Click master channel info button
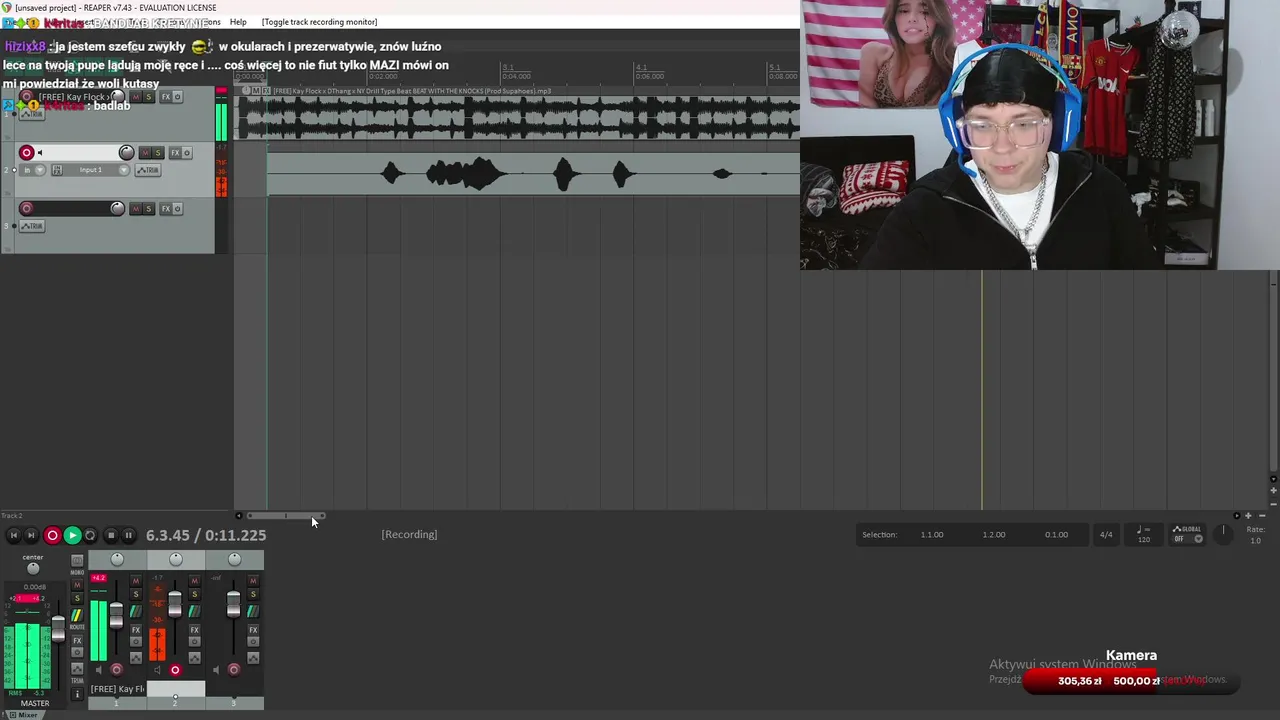 pos(77,694)
